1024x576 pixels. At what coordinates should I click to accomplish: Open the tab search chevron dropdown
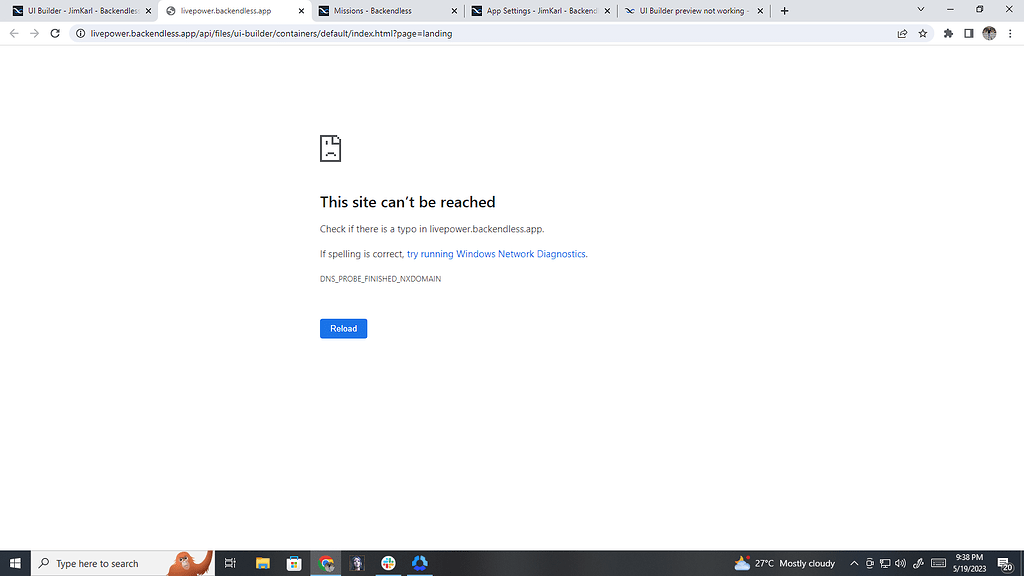click(920, 10)
